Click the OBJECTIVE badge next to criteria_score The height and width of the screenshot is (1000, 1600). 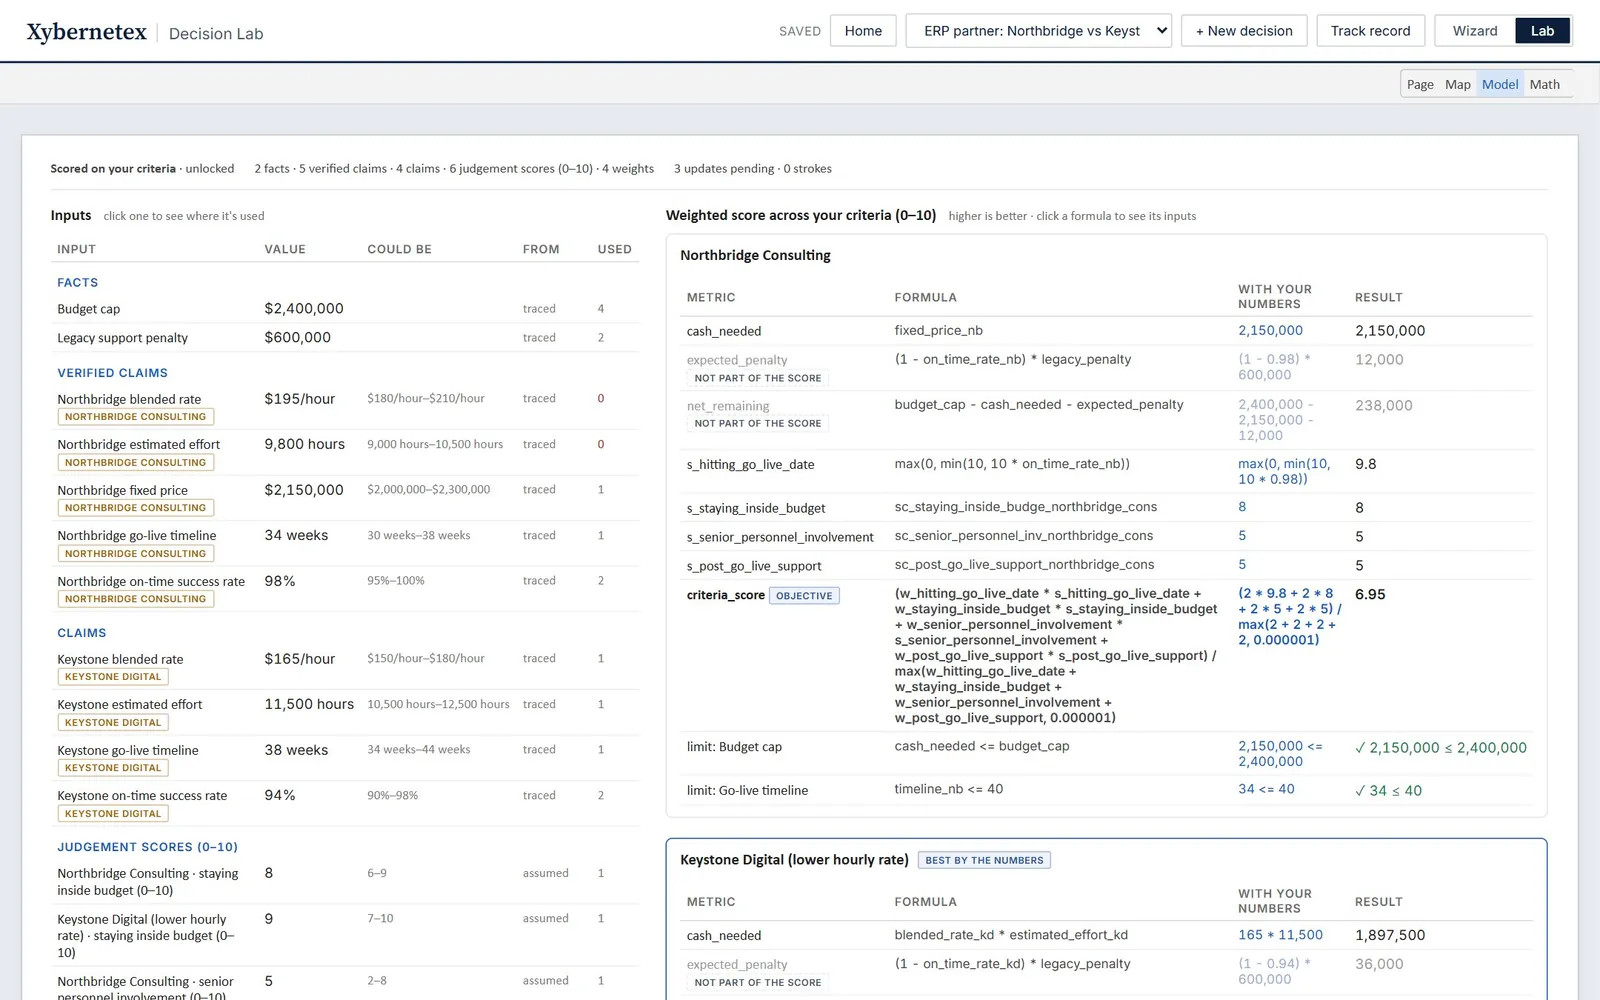tap(804, 595)
